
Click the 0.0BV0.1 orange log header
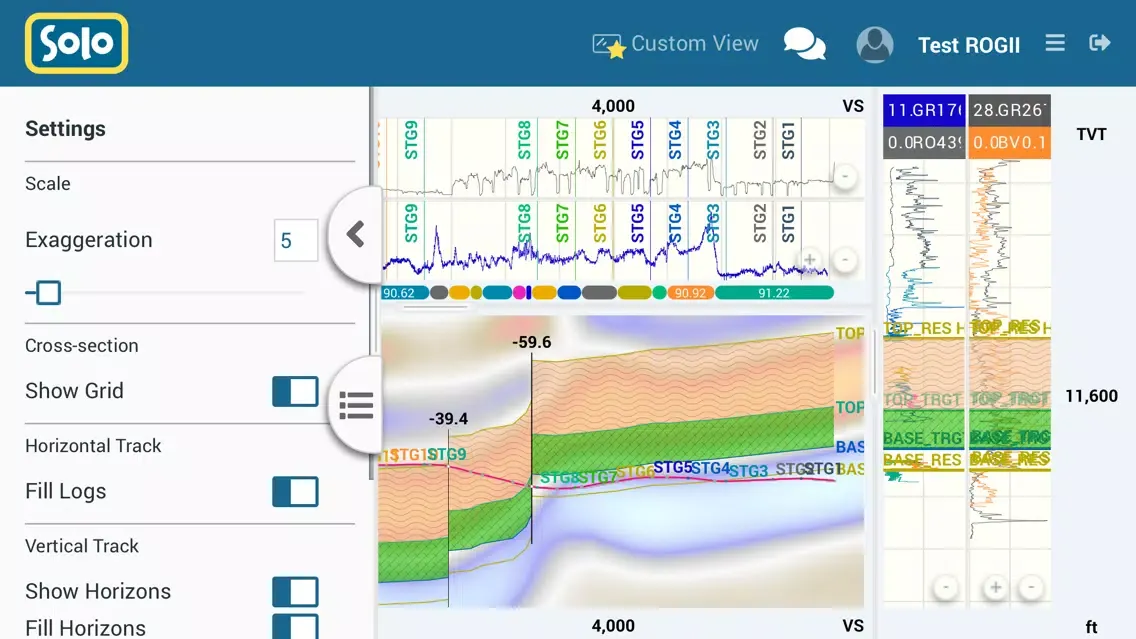pyautogui.click(x=1009, y=143)
